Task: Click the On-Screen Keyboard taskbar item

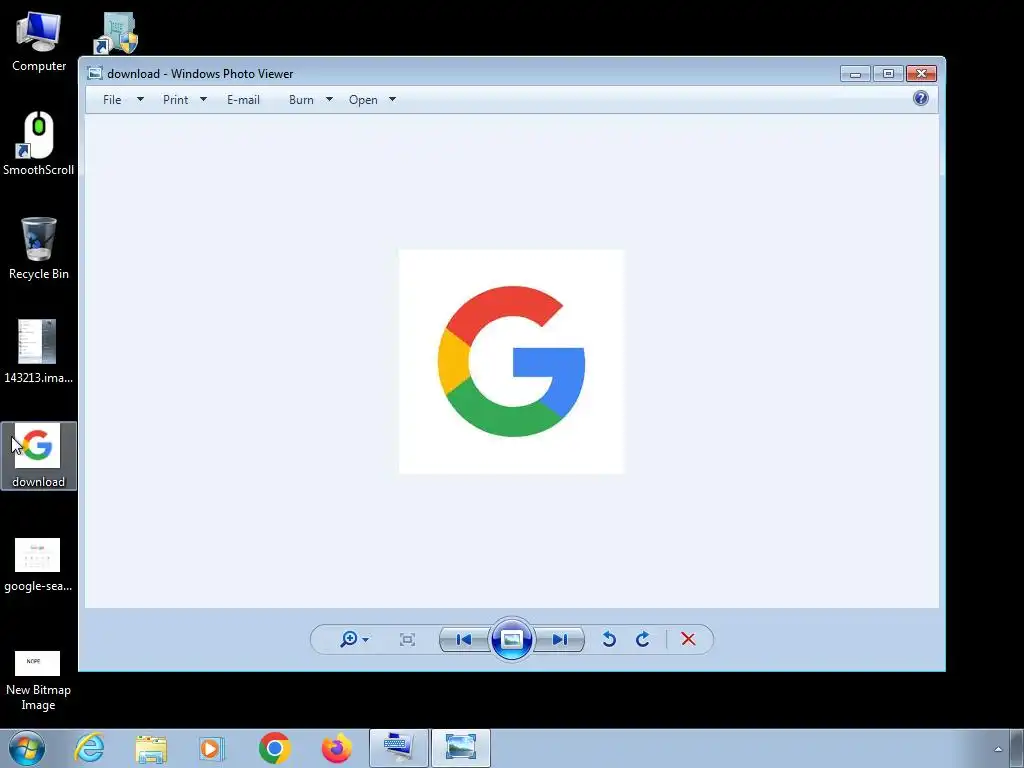Action: pyautogui.click(x=398, y=748)
